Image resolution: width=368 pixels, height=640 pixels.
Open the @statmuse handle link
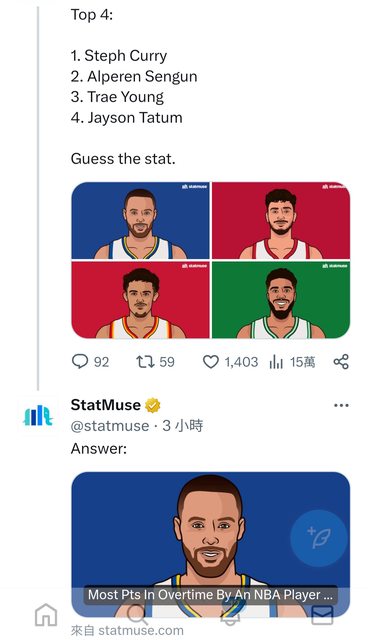pos(110,426)
